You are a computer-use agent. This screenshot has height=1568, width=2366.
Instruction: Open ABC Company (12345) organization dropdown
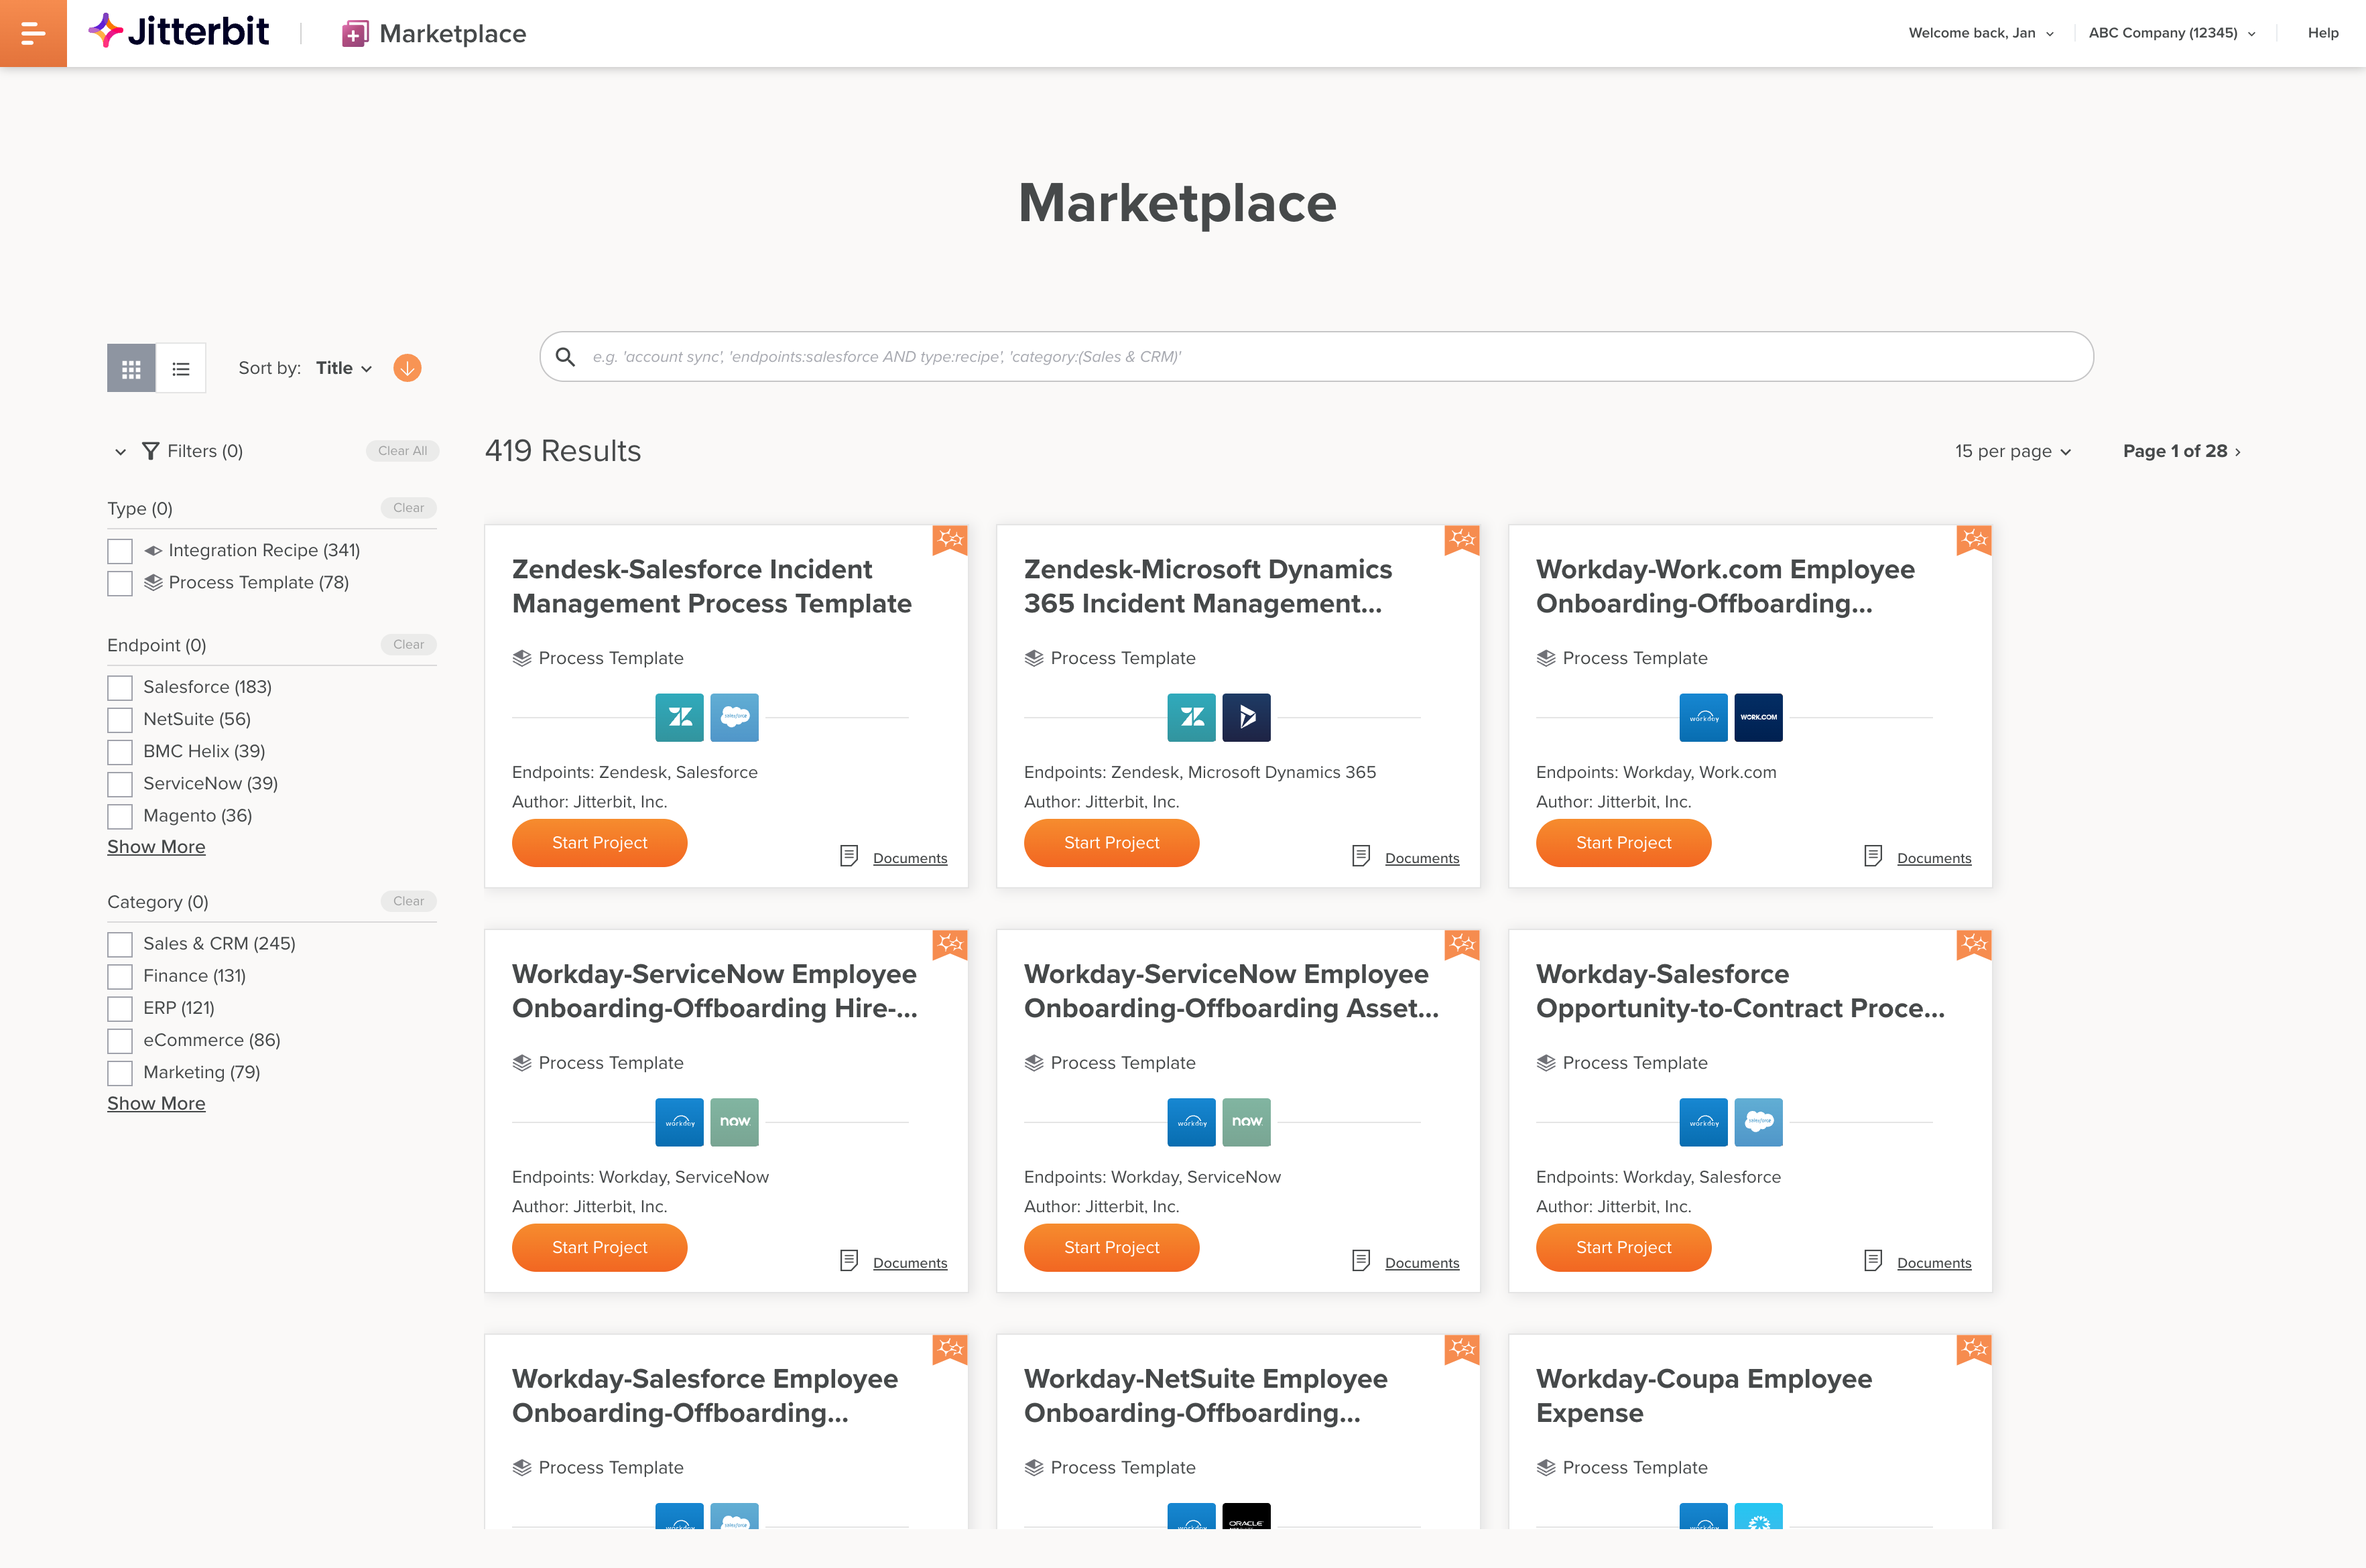tap(2172, 33)
